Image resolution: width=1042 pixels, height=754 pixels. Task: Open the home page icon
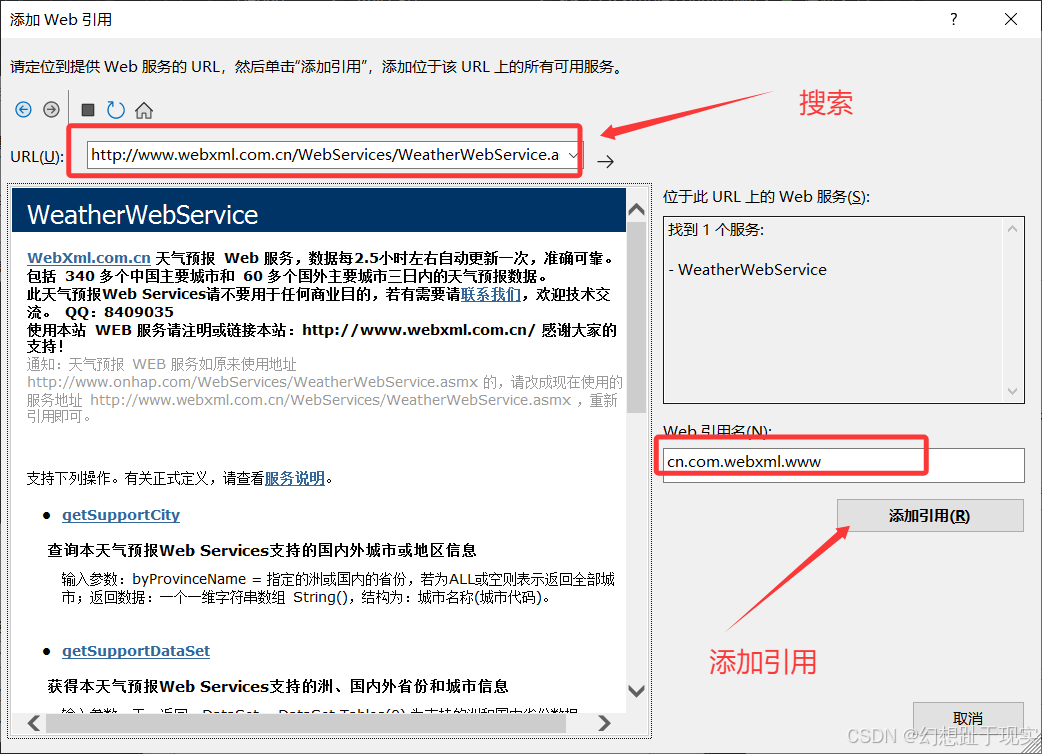click(x=144, y=110)
